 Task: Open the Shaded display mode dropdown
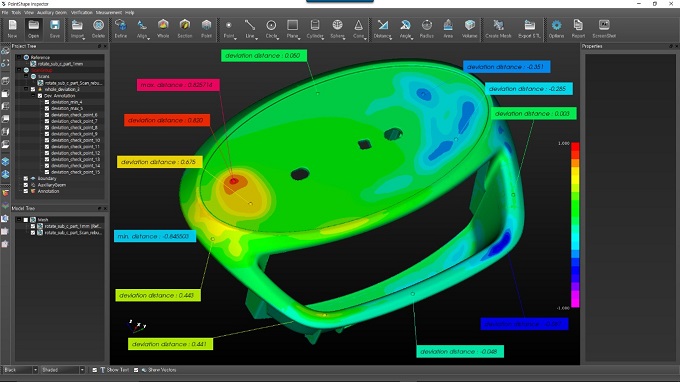click(x=63, y=370)
